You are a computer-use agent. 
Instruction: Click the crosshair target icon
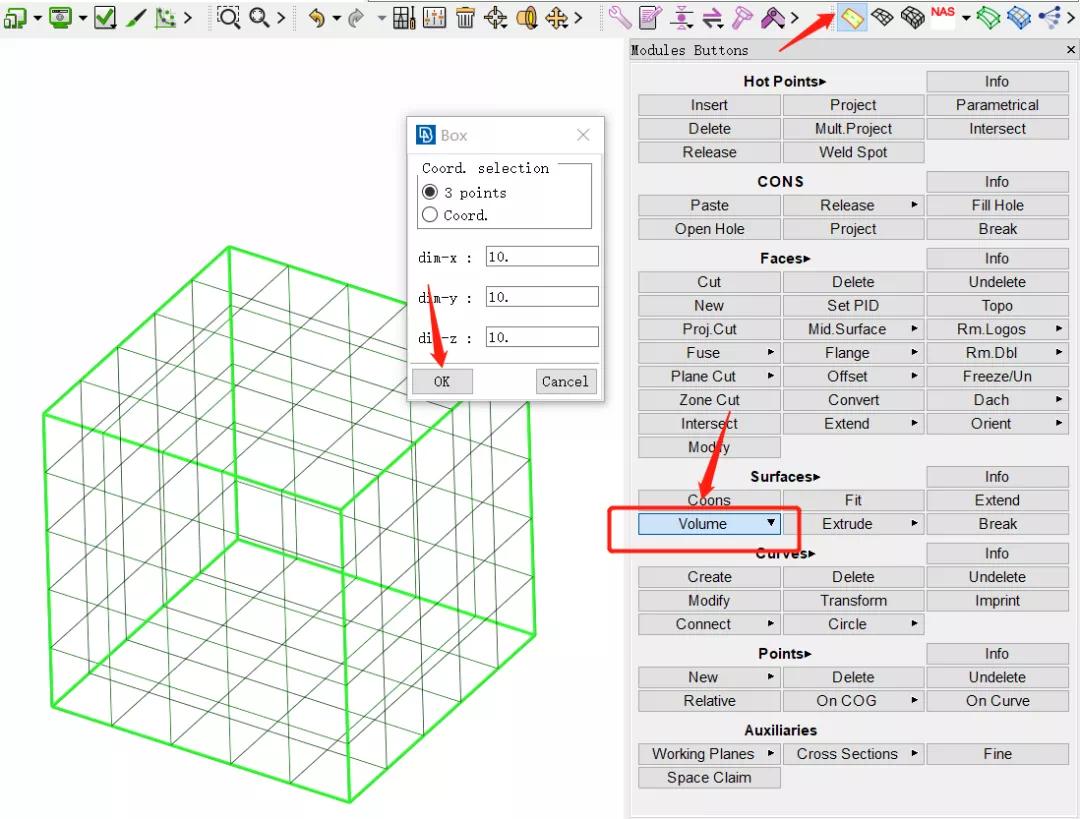(x=495, y=17)
